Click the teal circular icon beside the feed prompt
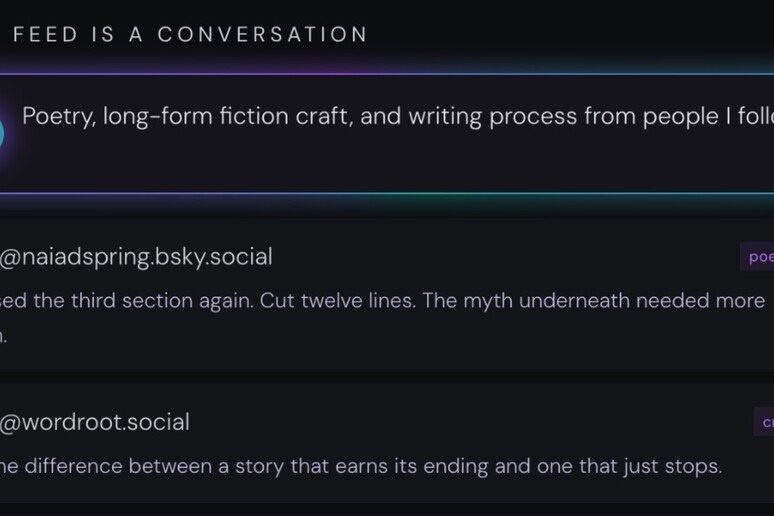The height and width of the screenshot is (516, 774). [4, 132]
